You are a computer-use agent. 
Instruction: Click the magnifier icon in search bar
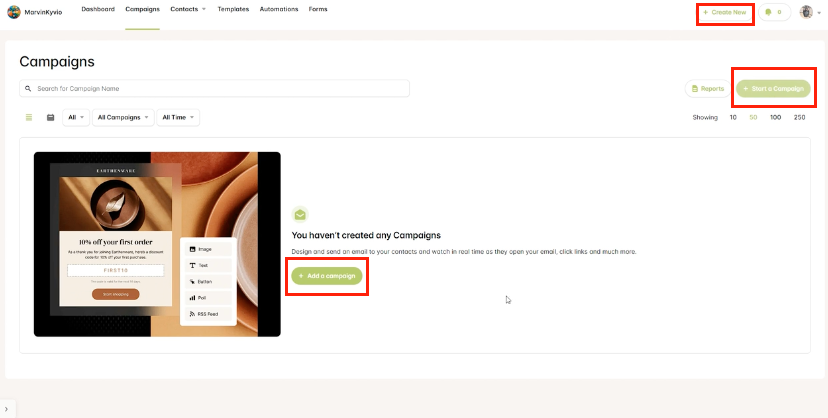(29, 89)
